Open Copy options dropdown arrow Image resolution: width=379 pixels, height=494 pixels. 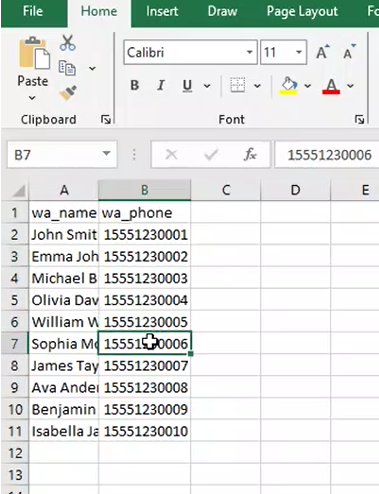click(92, 69)
